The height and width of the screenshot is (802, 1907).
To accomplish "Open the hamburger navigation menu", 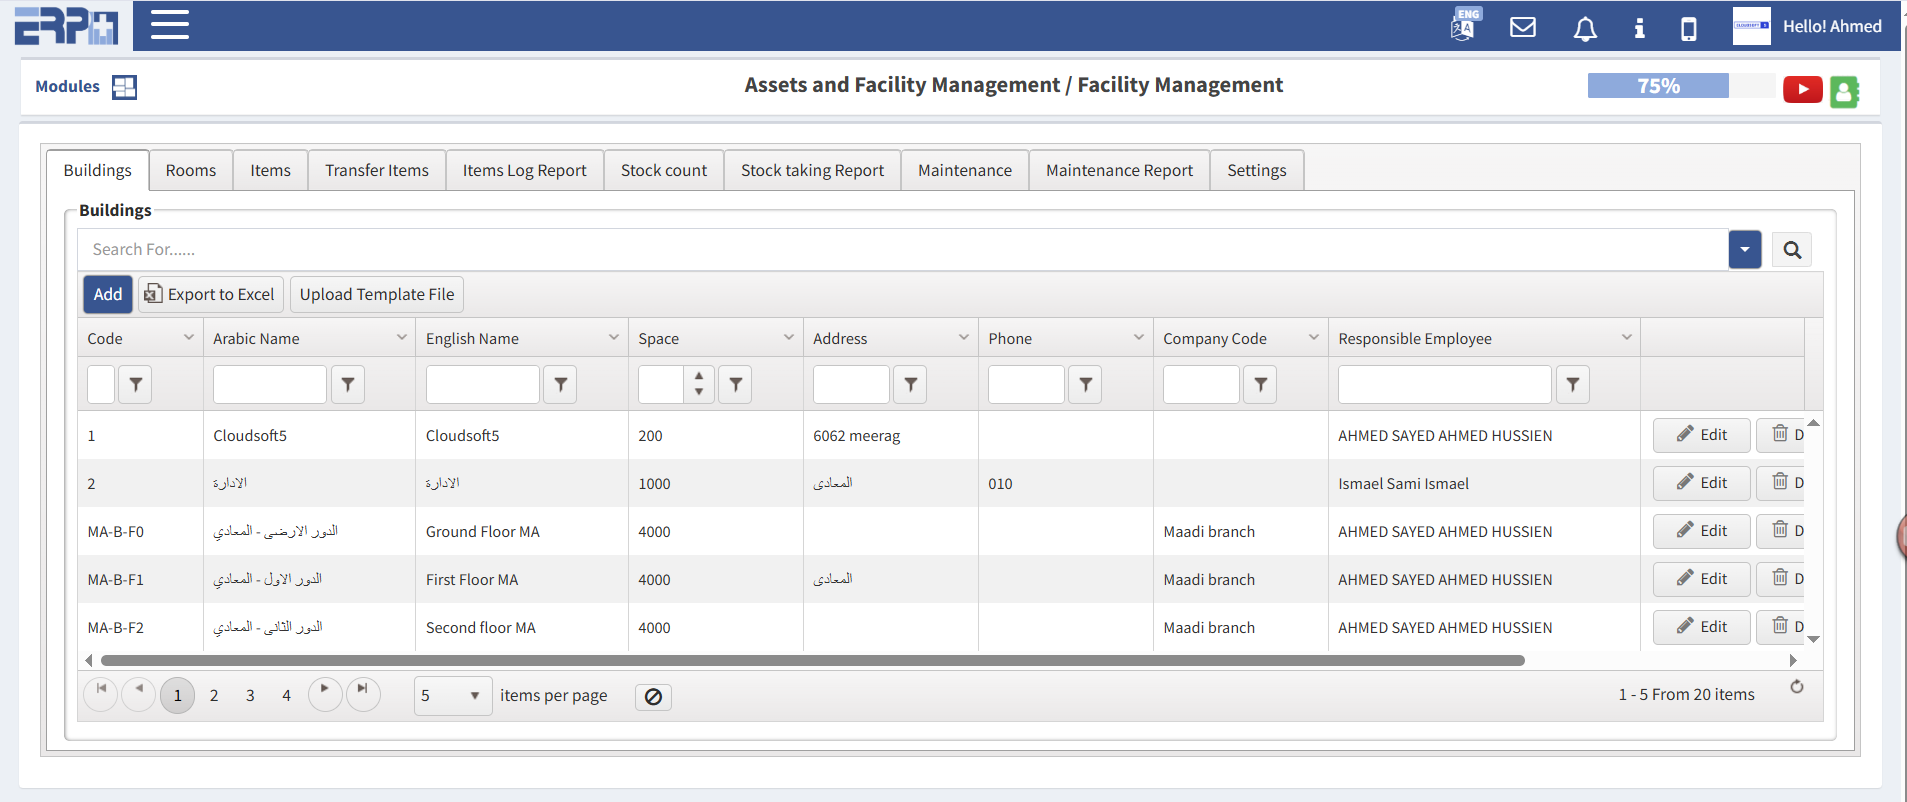I will pyautogui.click(x=169, y=25).
